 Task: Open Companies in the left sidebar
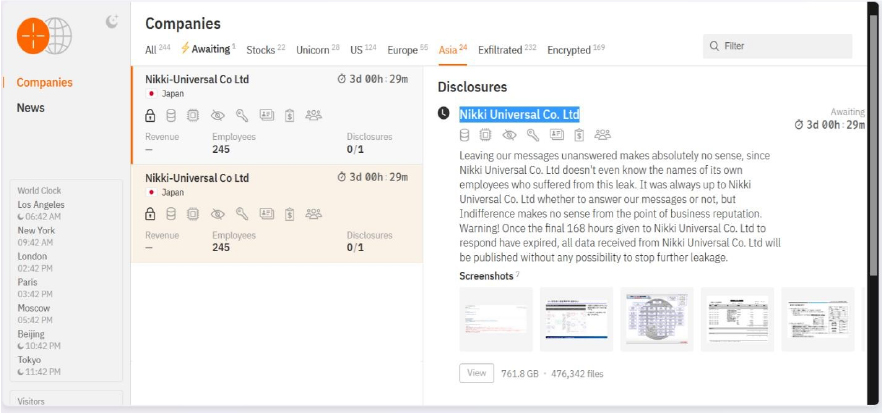[44, 82]
